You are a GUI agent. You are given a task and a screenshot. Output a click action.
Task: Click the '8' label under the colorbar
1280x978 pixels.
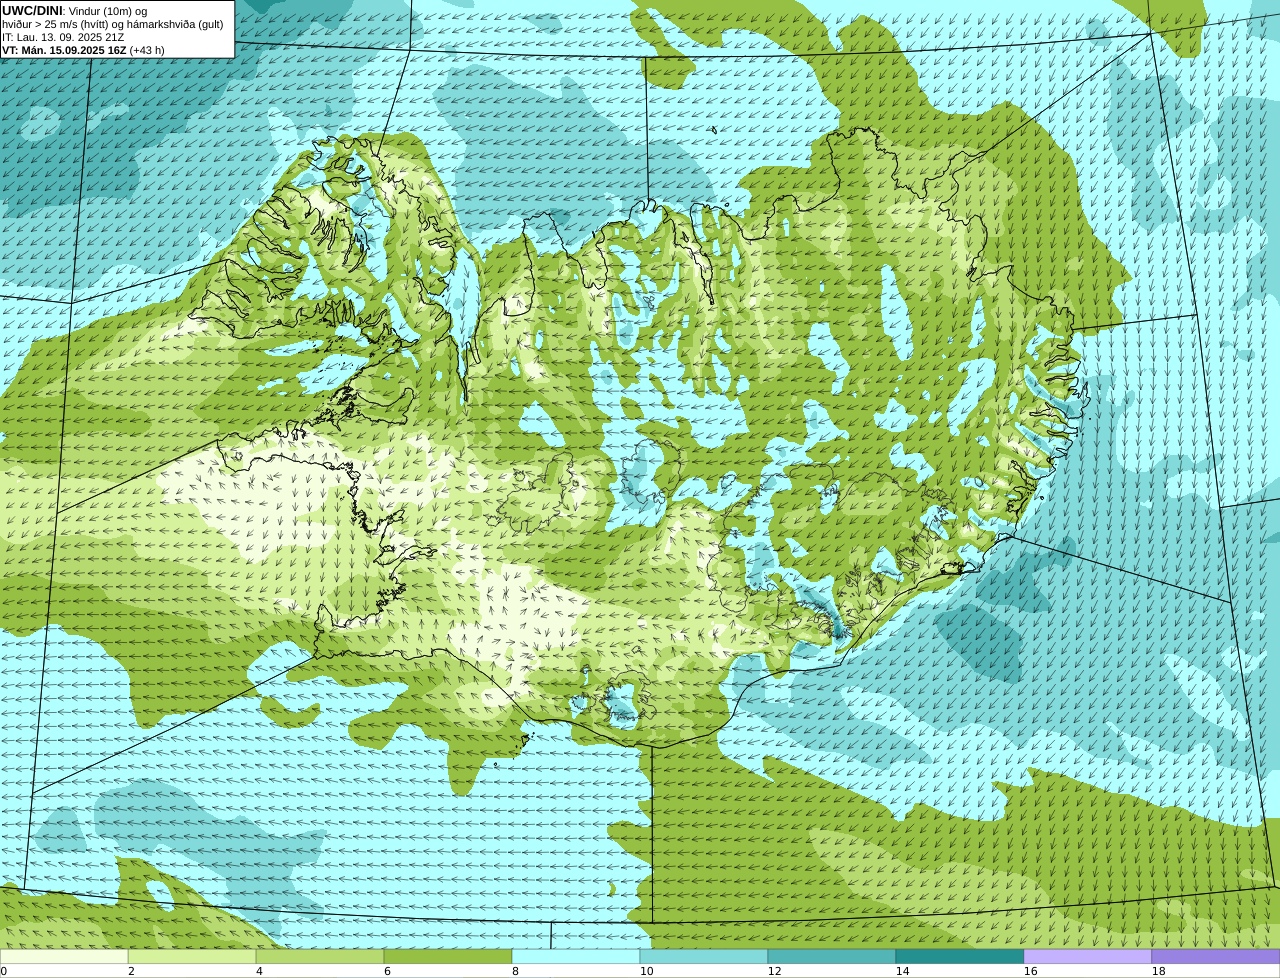point(515,971)
